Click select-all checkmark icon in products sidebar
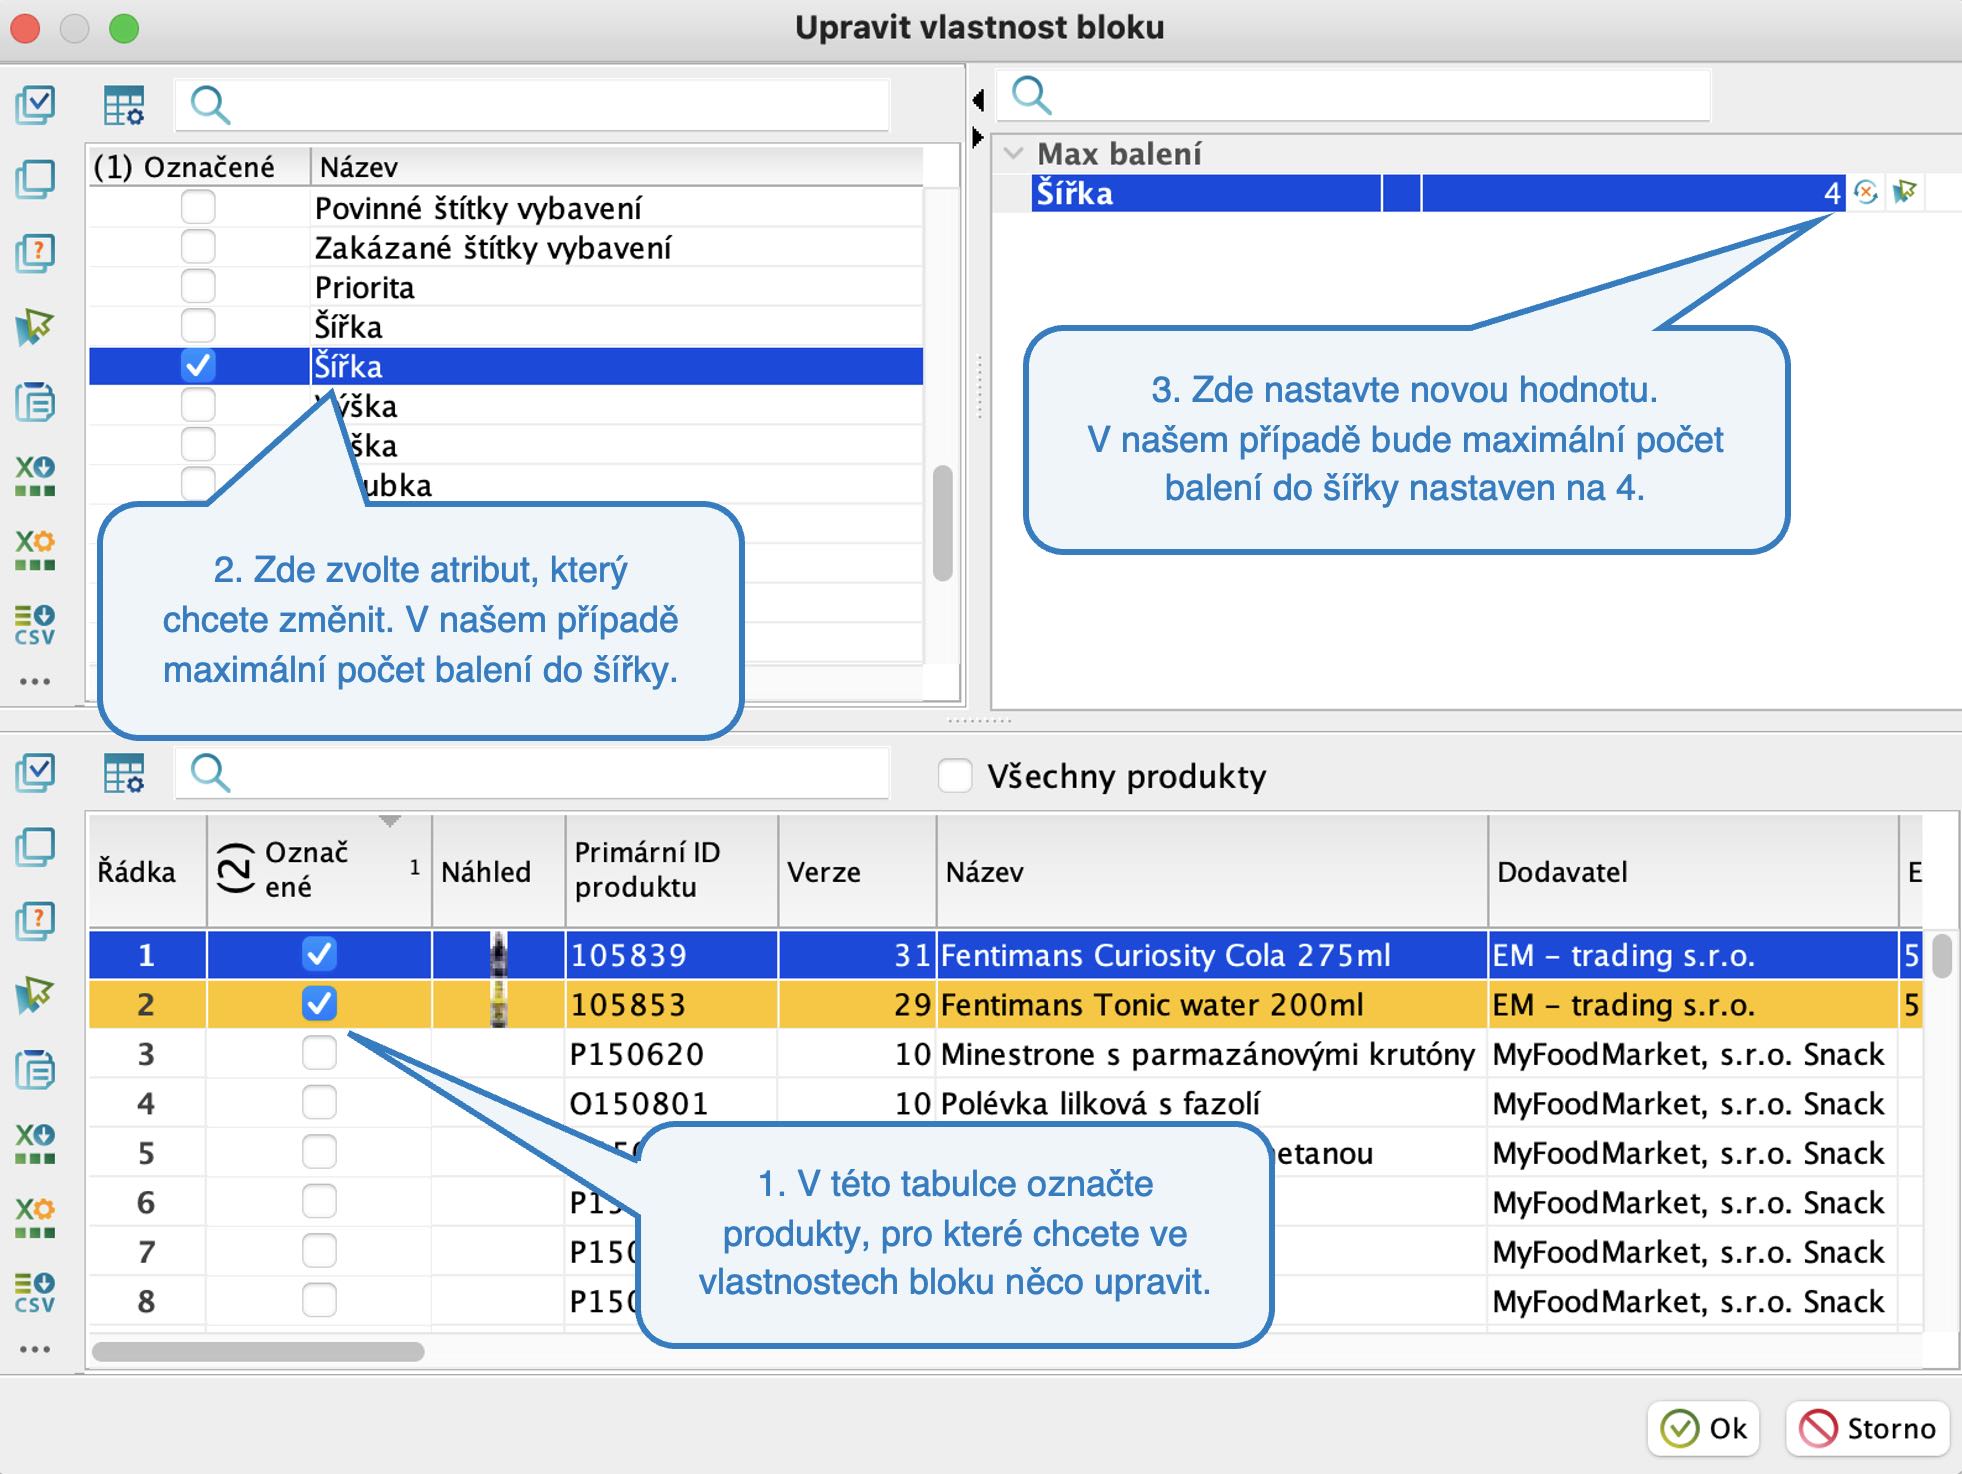The image size is (1962, 1474). click(x=35, y=772)
